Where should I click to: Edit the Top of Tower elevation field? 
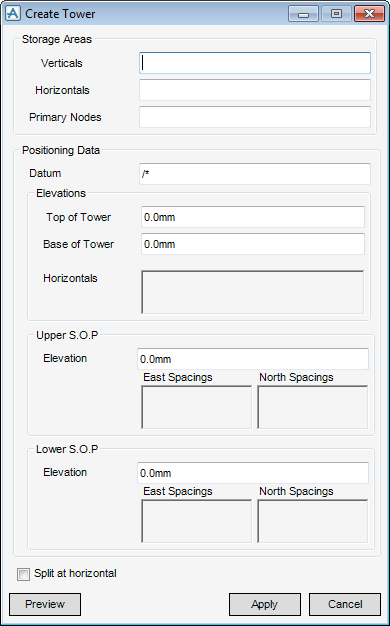tap(253, 217)
